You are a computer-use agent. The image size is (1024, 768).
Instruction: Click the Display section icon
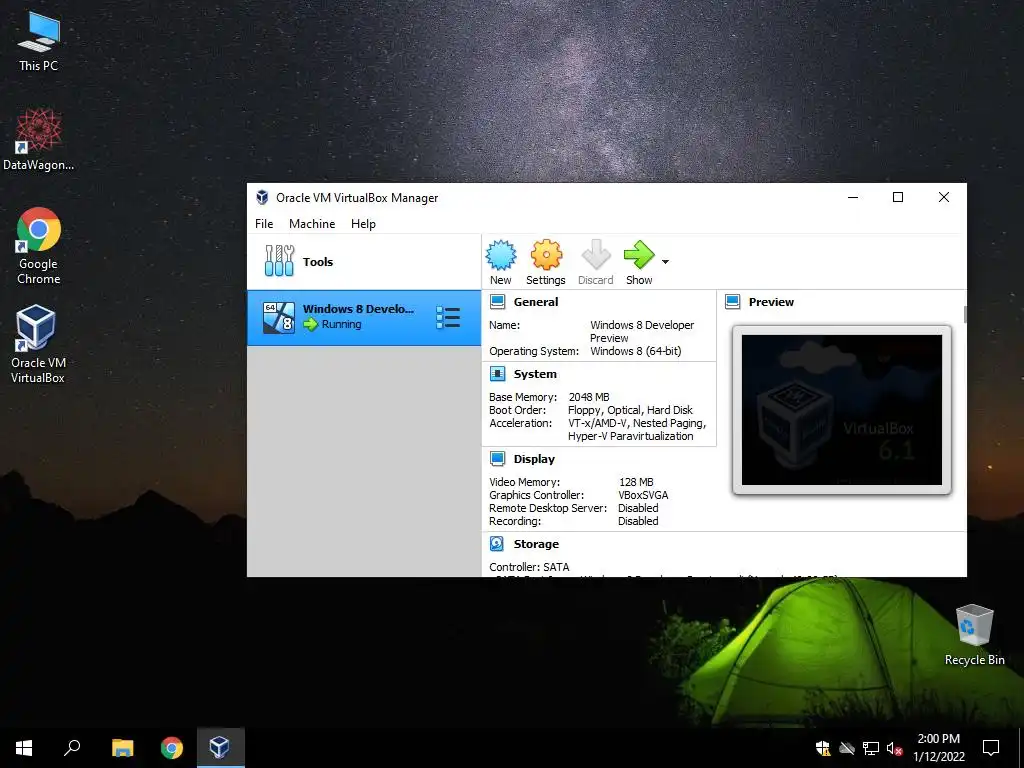(498, 458)
